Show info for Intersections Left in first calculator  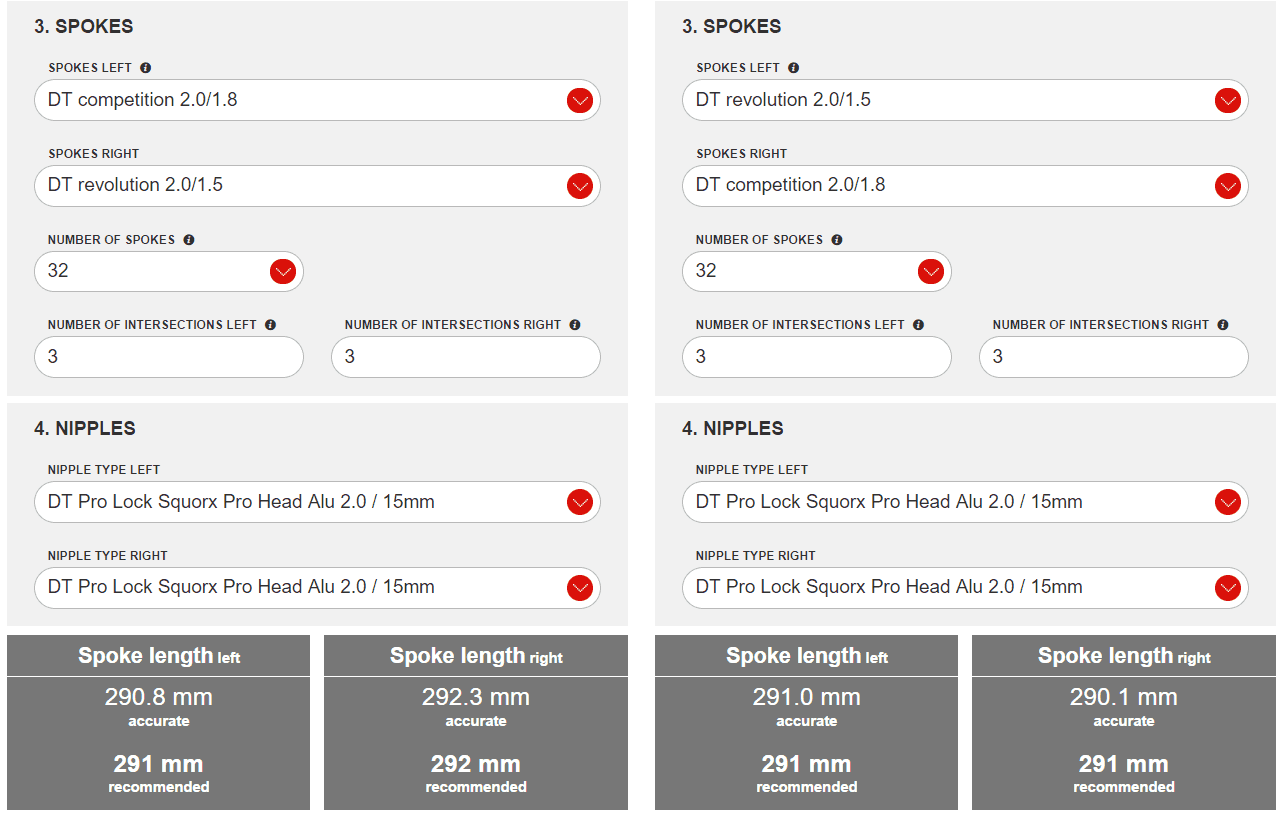pos(271,325)
